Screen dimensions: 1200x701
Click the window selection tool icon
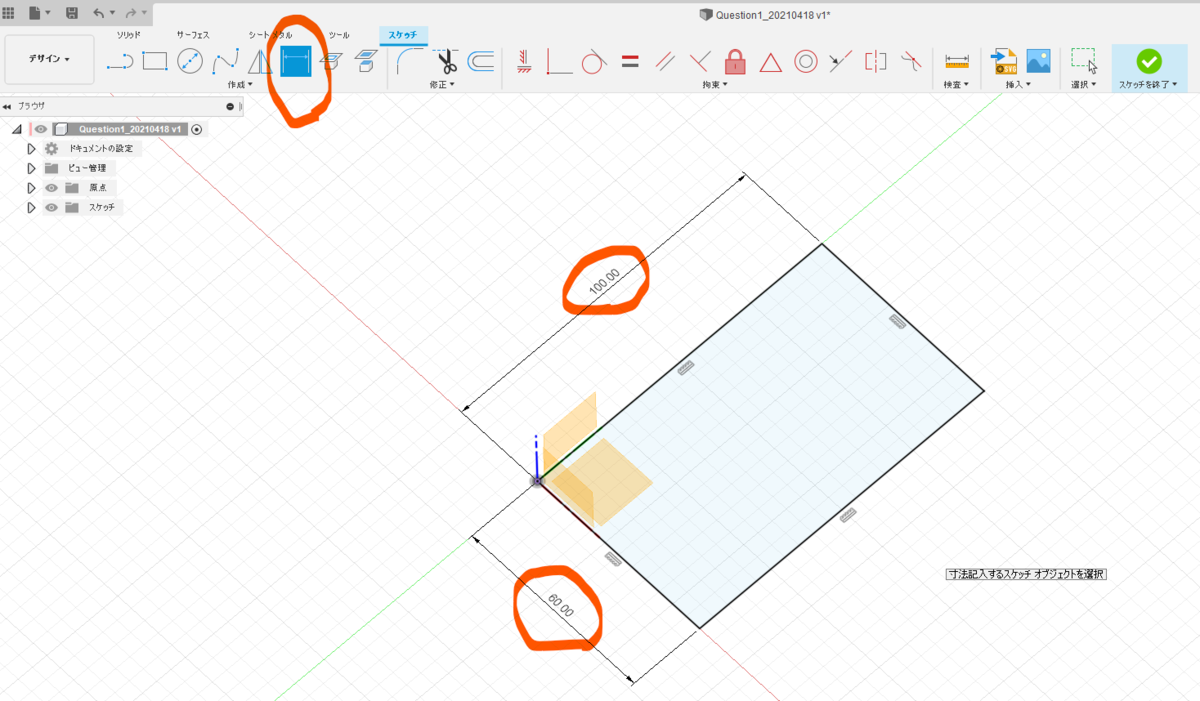click(1084, 60)
